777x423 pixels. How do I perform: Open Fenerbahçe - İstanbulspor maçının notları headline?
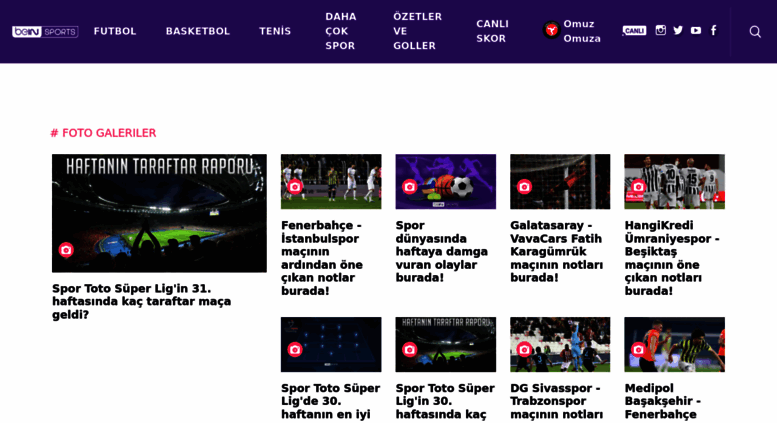click(322, 258)
